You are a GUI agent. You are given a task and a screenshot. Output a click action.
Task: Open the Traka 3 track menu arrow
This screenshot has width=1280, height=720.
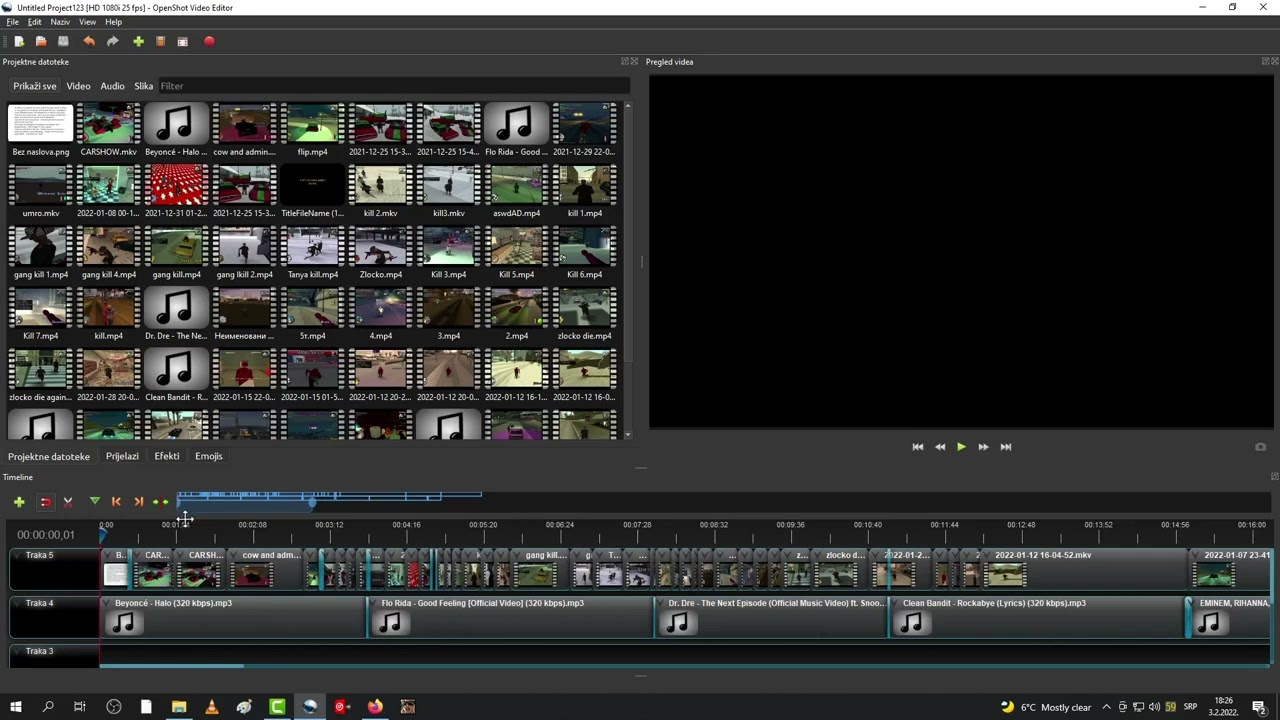tap(19, 651)
